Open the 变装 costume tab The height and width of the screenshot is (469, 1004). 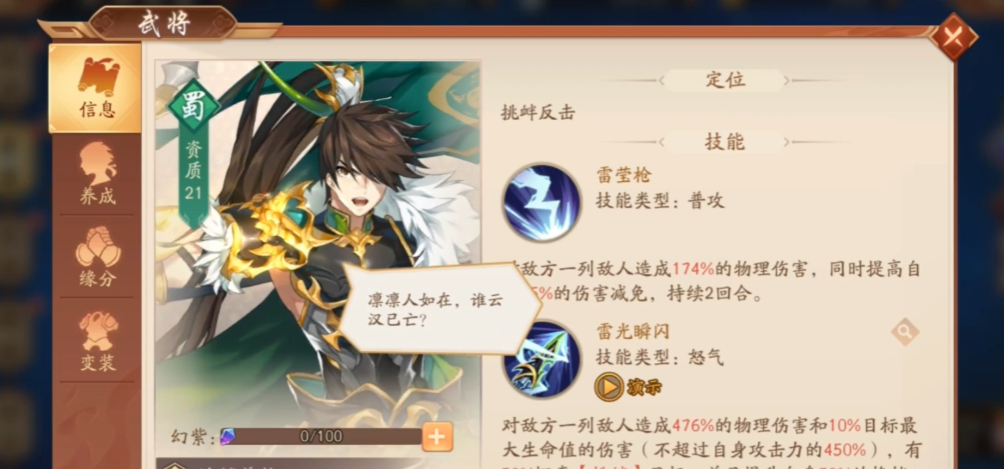[x=97, y=340]
